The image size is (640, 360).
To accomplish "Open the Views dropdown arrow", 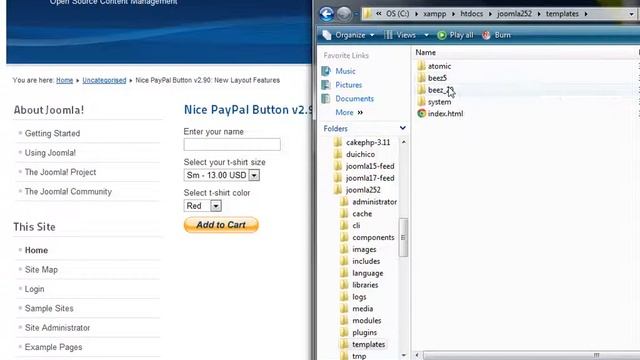I will coord(426,35).
